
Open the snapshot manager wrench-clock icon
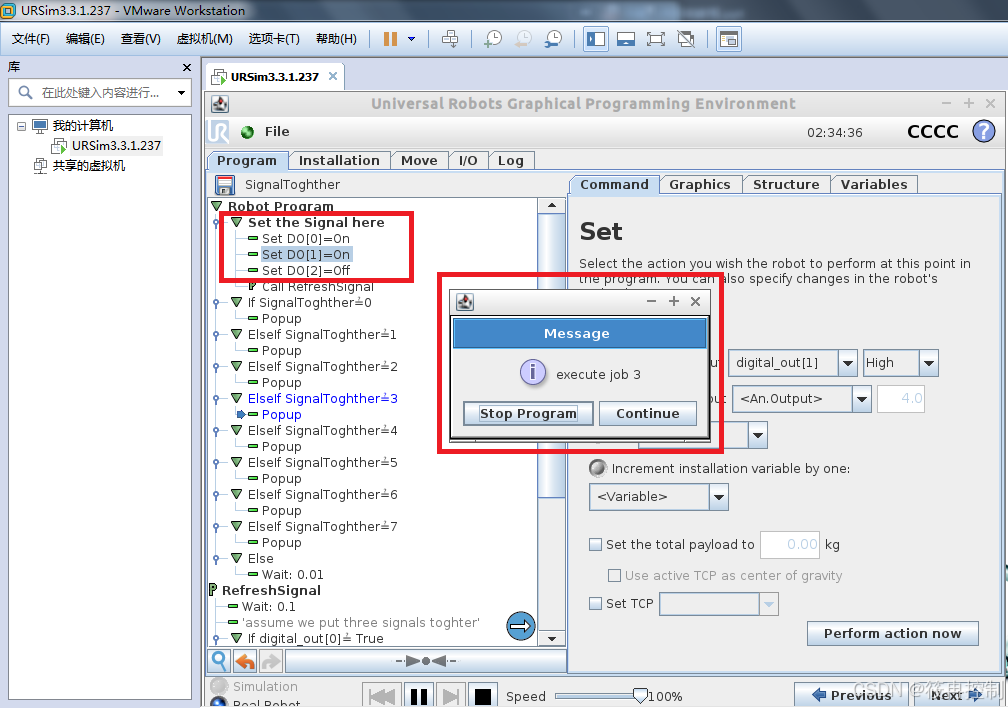tap(554, 39)
